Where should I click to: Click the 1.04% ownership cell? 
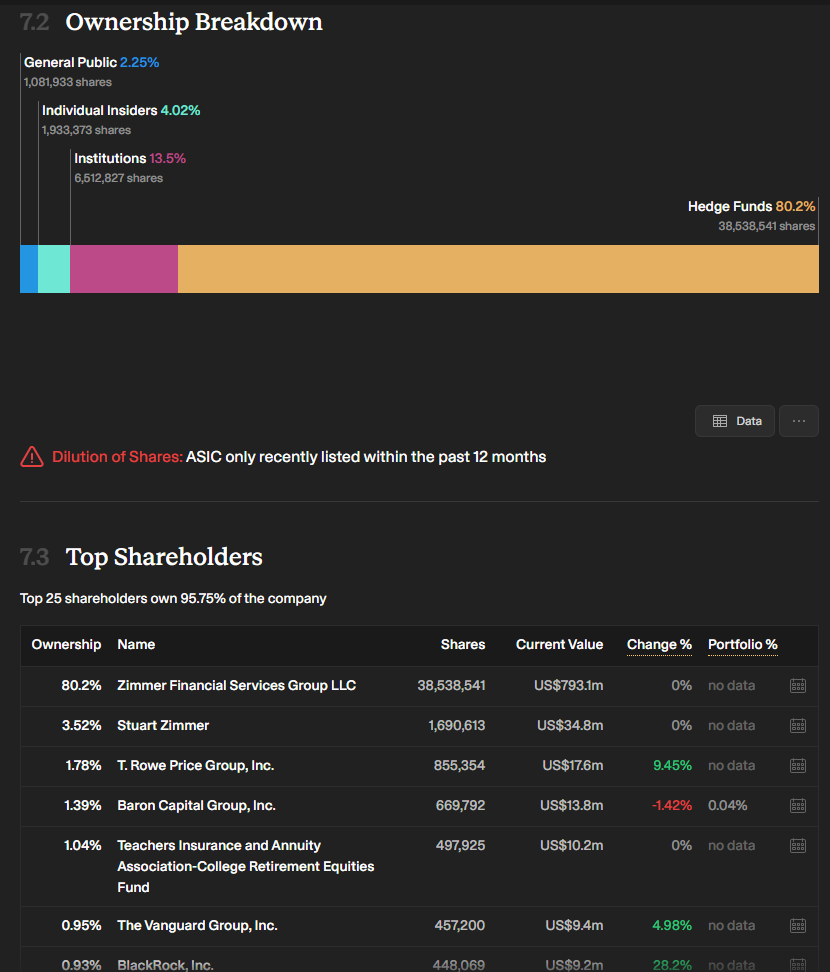coord(82,846)
